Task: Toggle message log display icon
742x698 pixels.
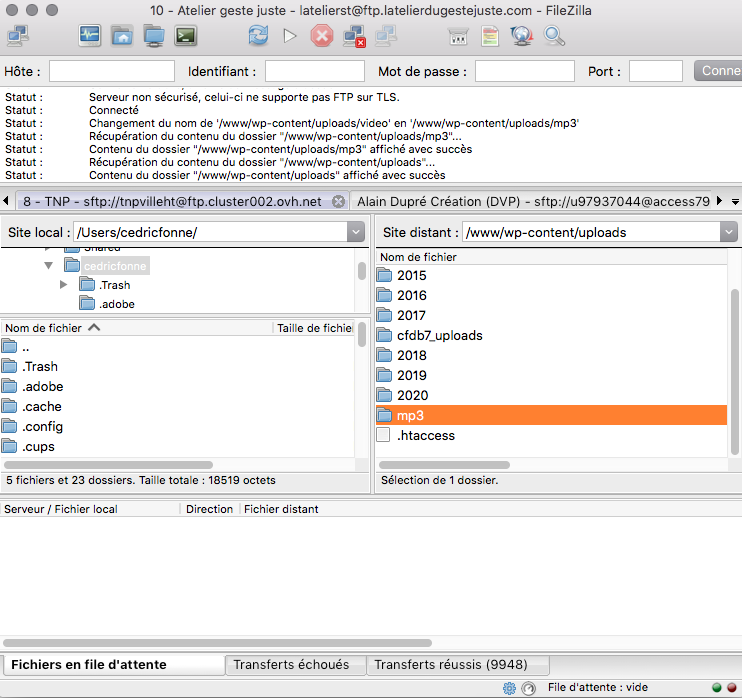Action: (x=90, y=36)
